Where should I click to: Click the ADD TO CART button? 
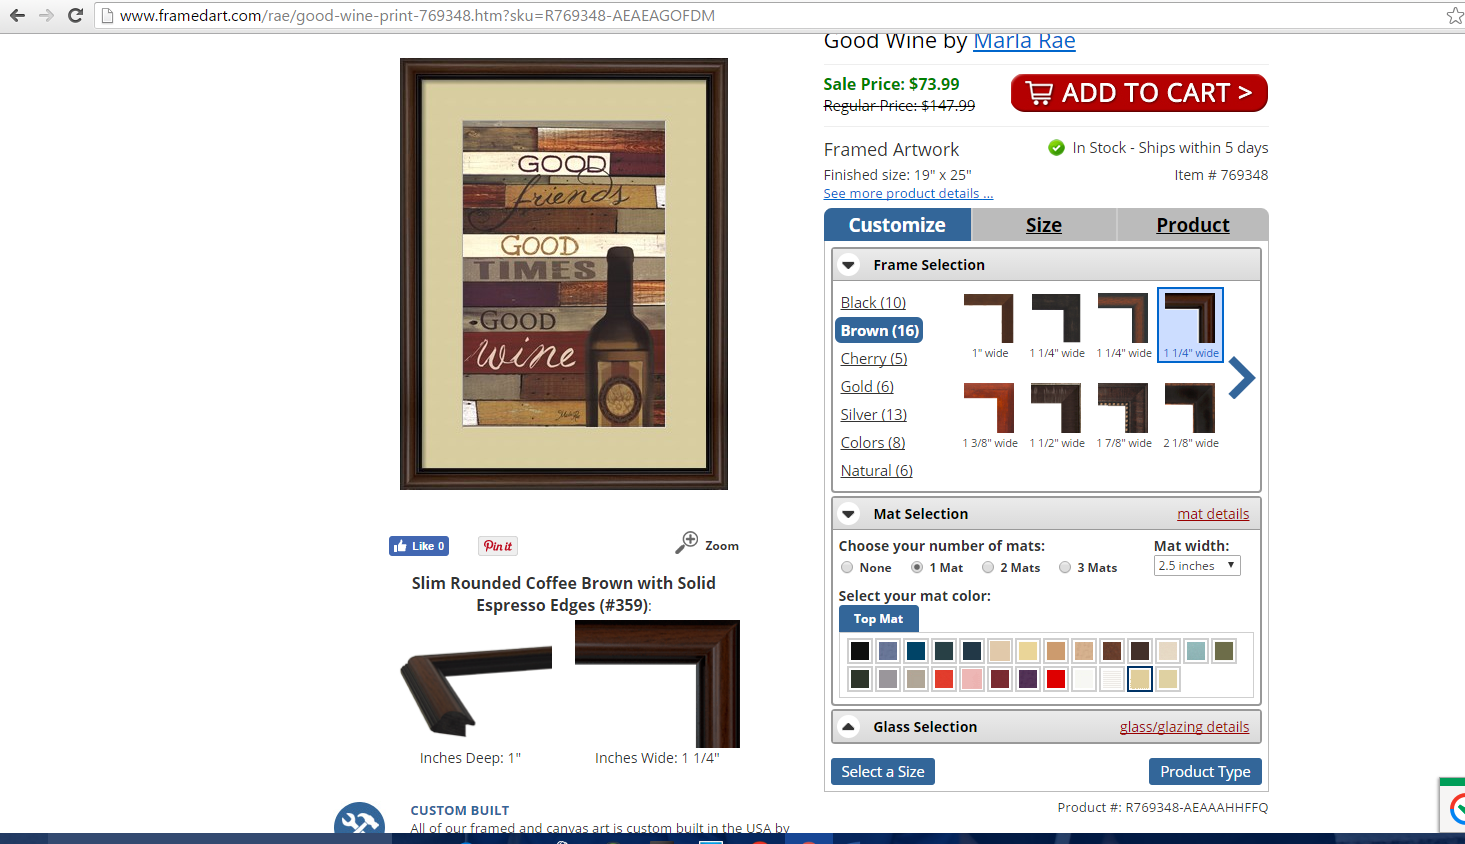tap(1139, 93)
